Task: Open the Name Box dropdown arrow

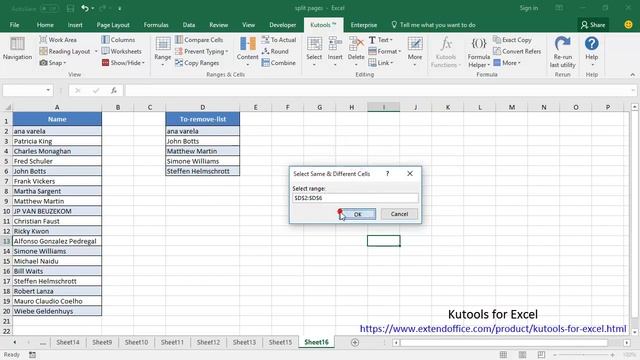Action: click(48, 90)
